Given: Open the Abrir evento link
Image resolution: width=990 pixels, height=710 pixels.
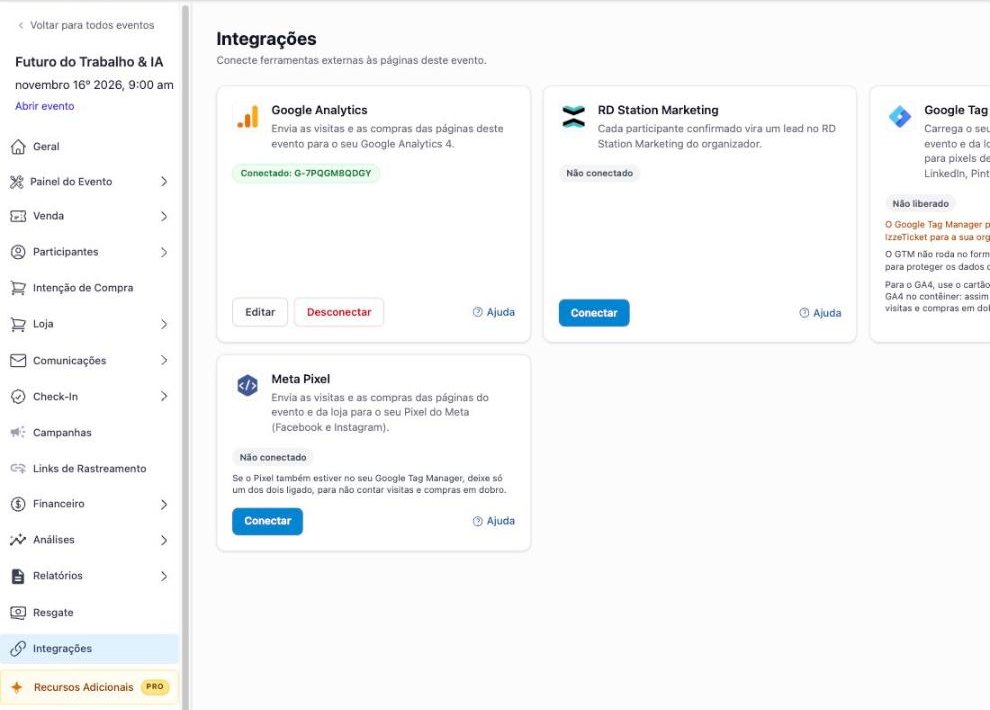Looking at the screenshot, I should pos(45,106).
